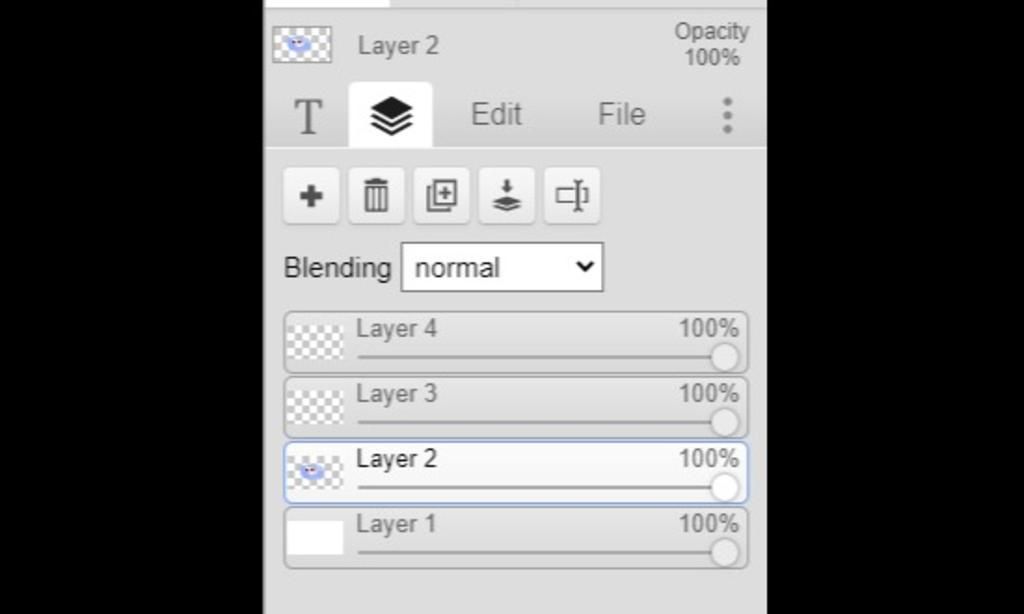Delete the layer with the trash icon
Screen dimensions: 1024x614
point(376,195)
